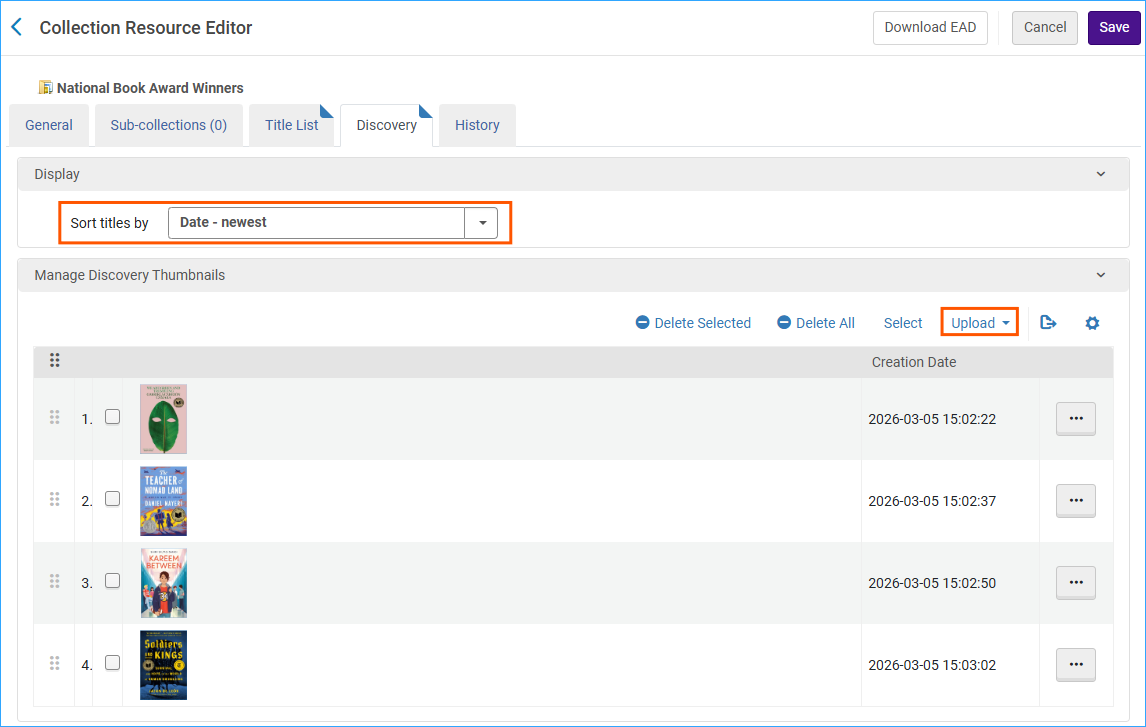Image resolution: width=1146 pixels, height=727 pixels.
Task: Check the checkbox for thumbnail row 2
Action: (x=112, y=498)
